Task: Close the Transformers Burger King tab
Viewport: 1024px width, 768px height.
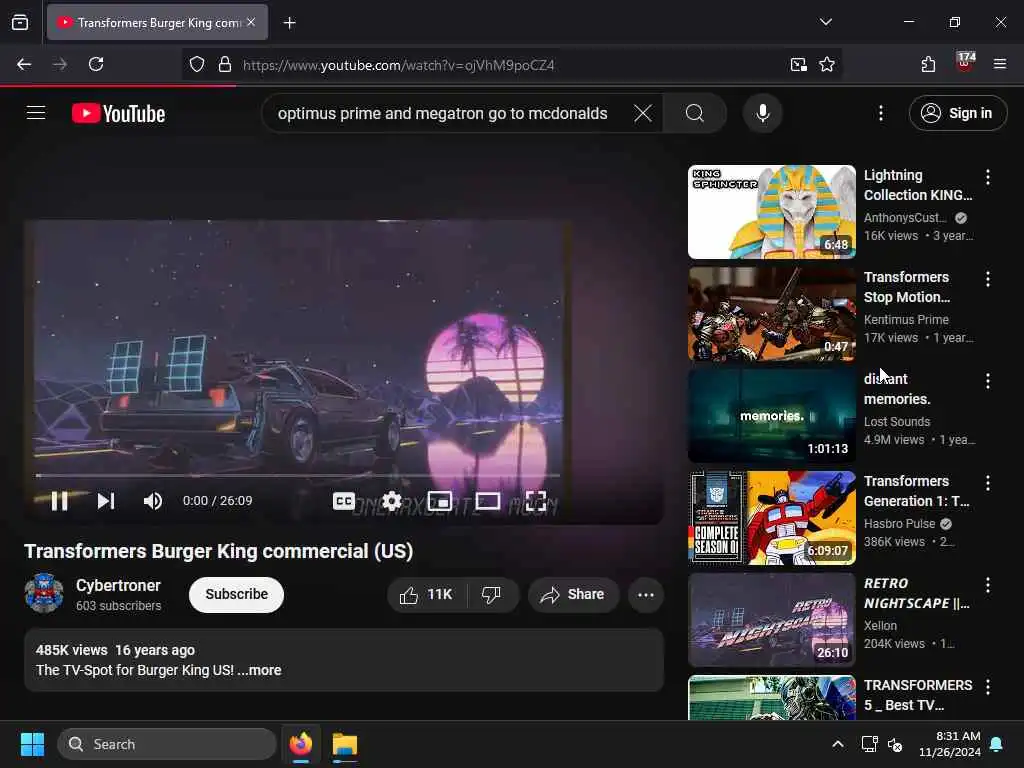Action: pyautogui.click(x=251, y=22)
